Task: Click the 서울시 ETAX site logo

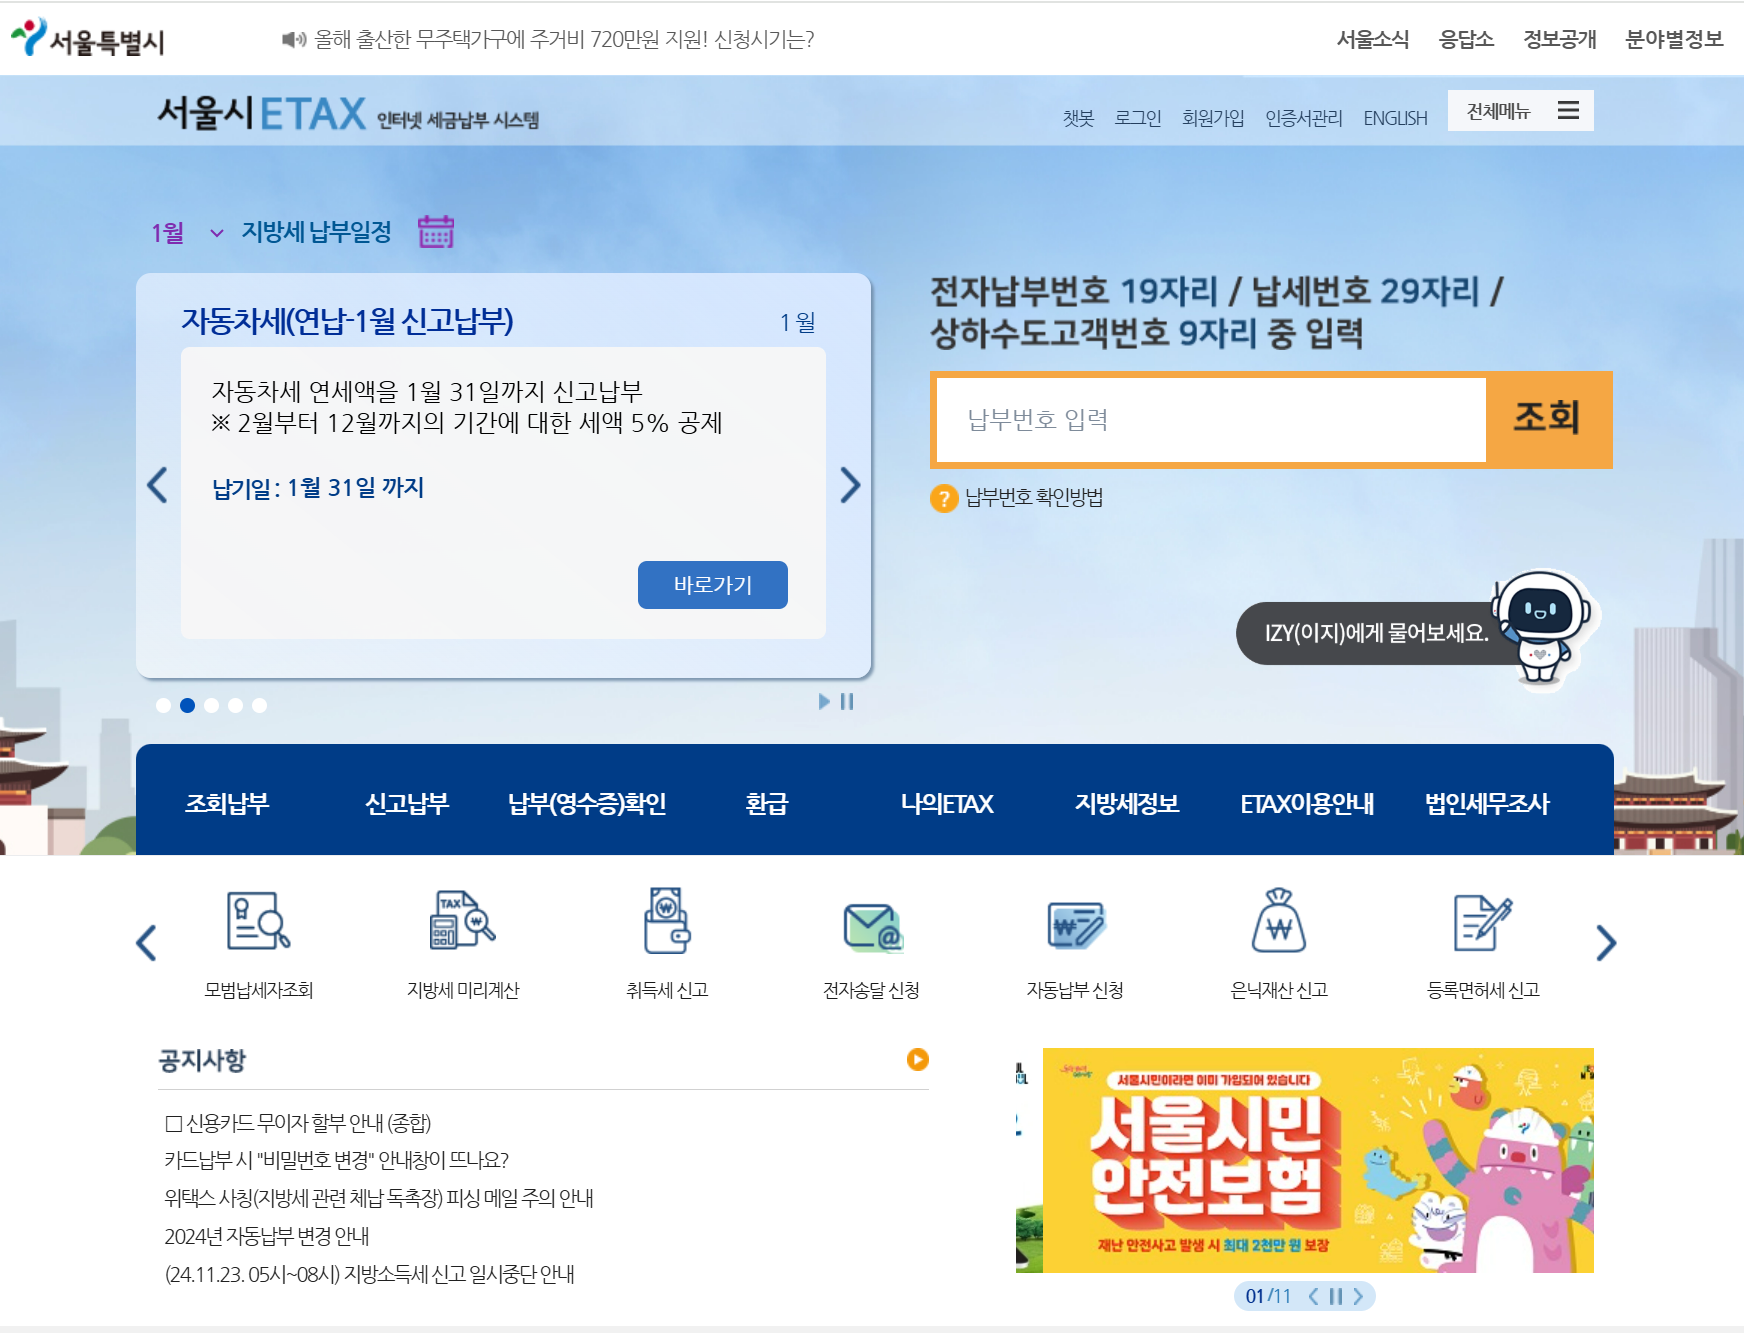Action: [347, 114]
